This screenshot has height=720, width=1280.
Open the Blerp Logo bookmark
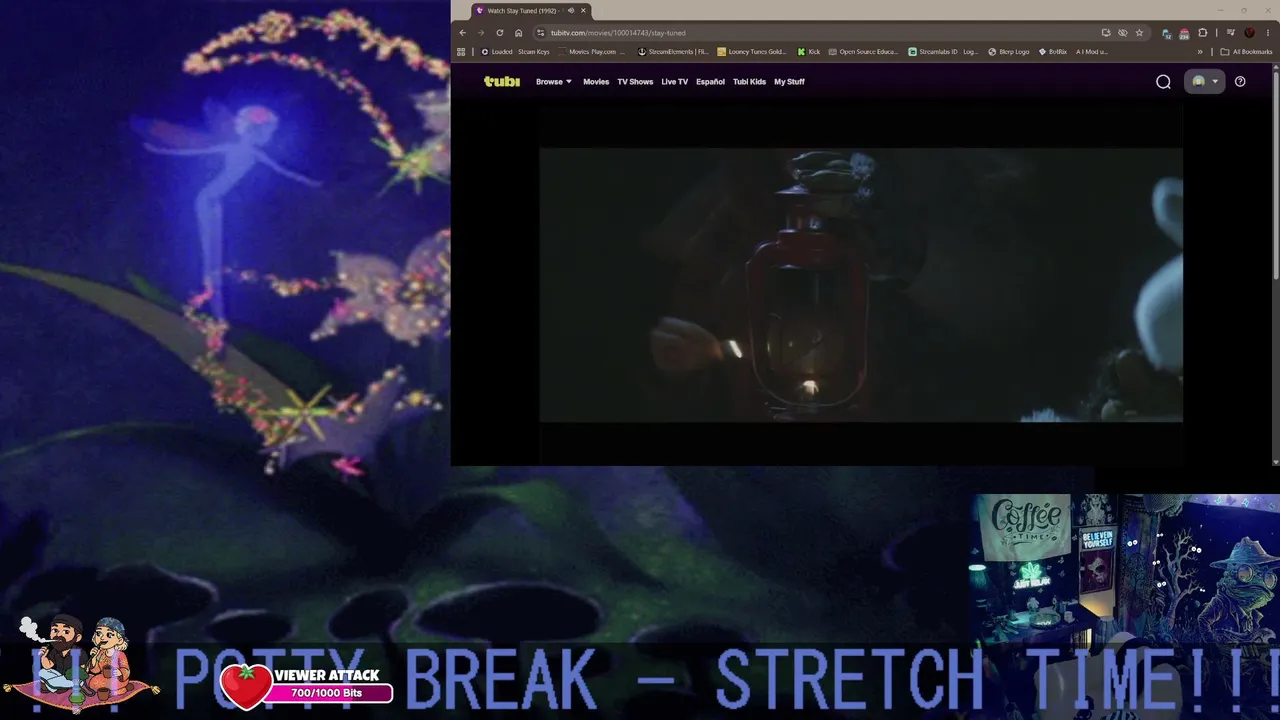[x=1009, y=52]
